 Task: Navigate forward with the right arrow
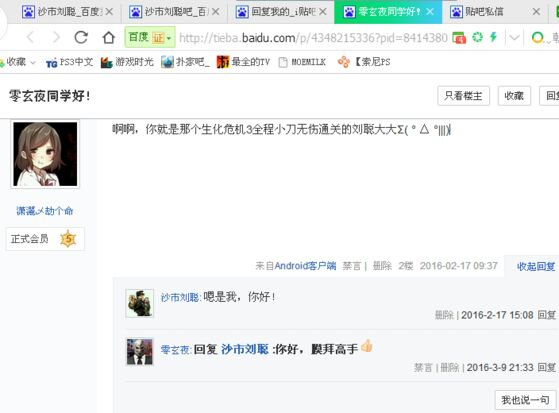tap(56, 37)
